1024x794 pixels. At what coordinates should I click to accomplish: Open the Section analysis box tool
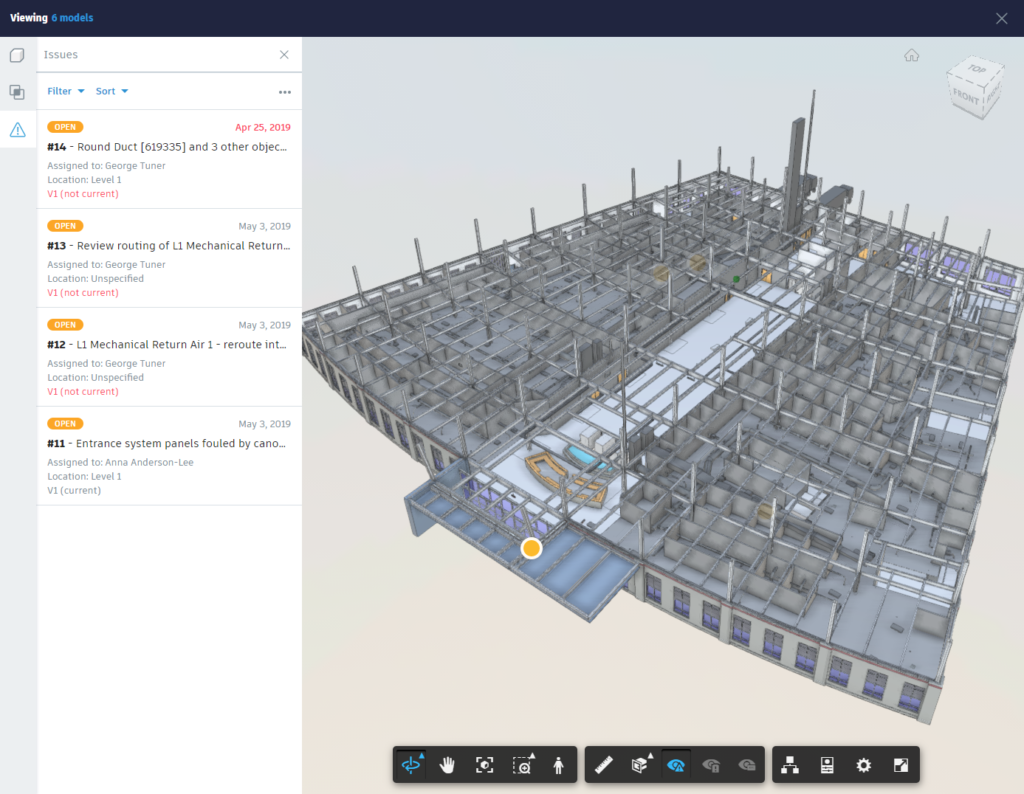[x=640, y=765]
